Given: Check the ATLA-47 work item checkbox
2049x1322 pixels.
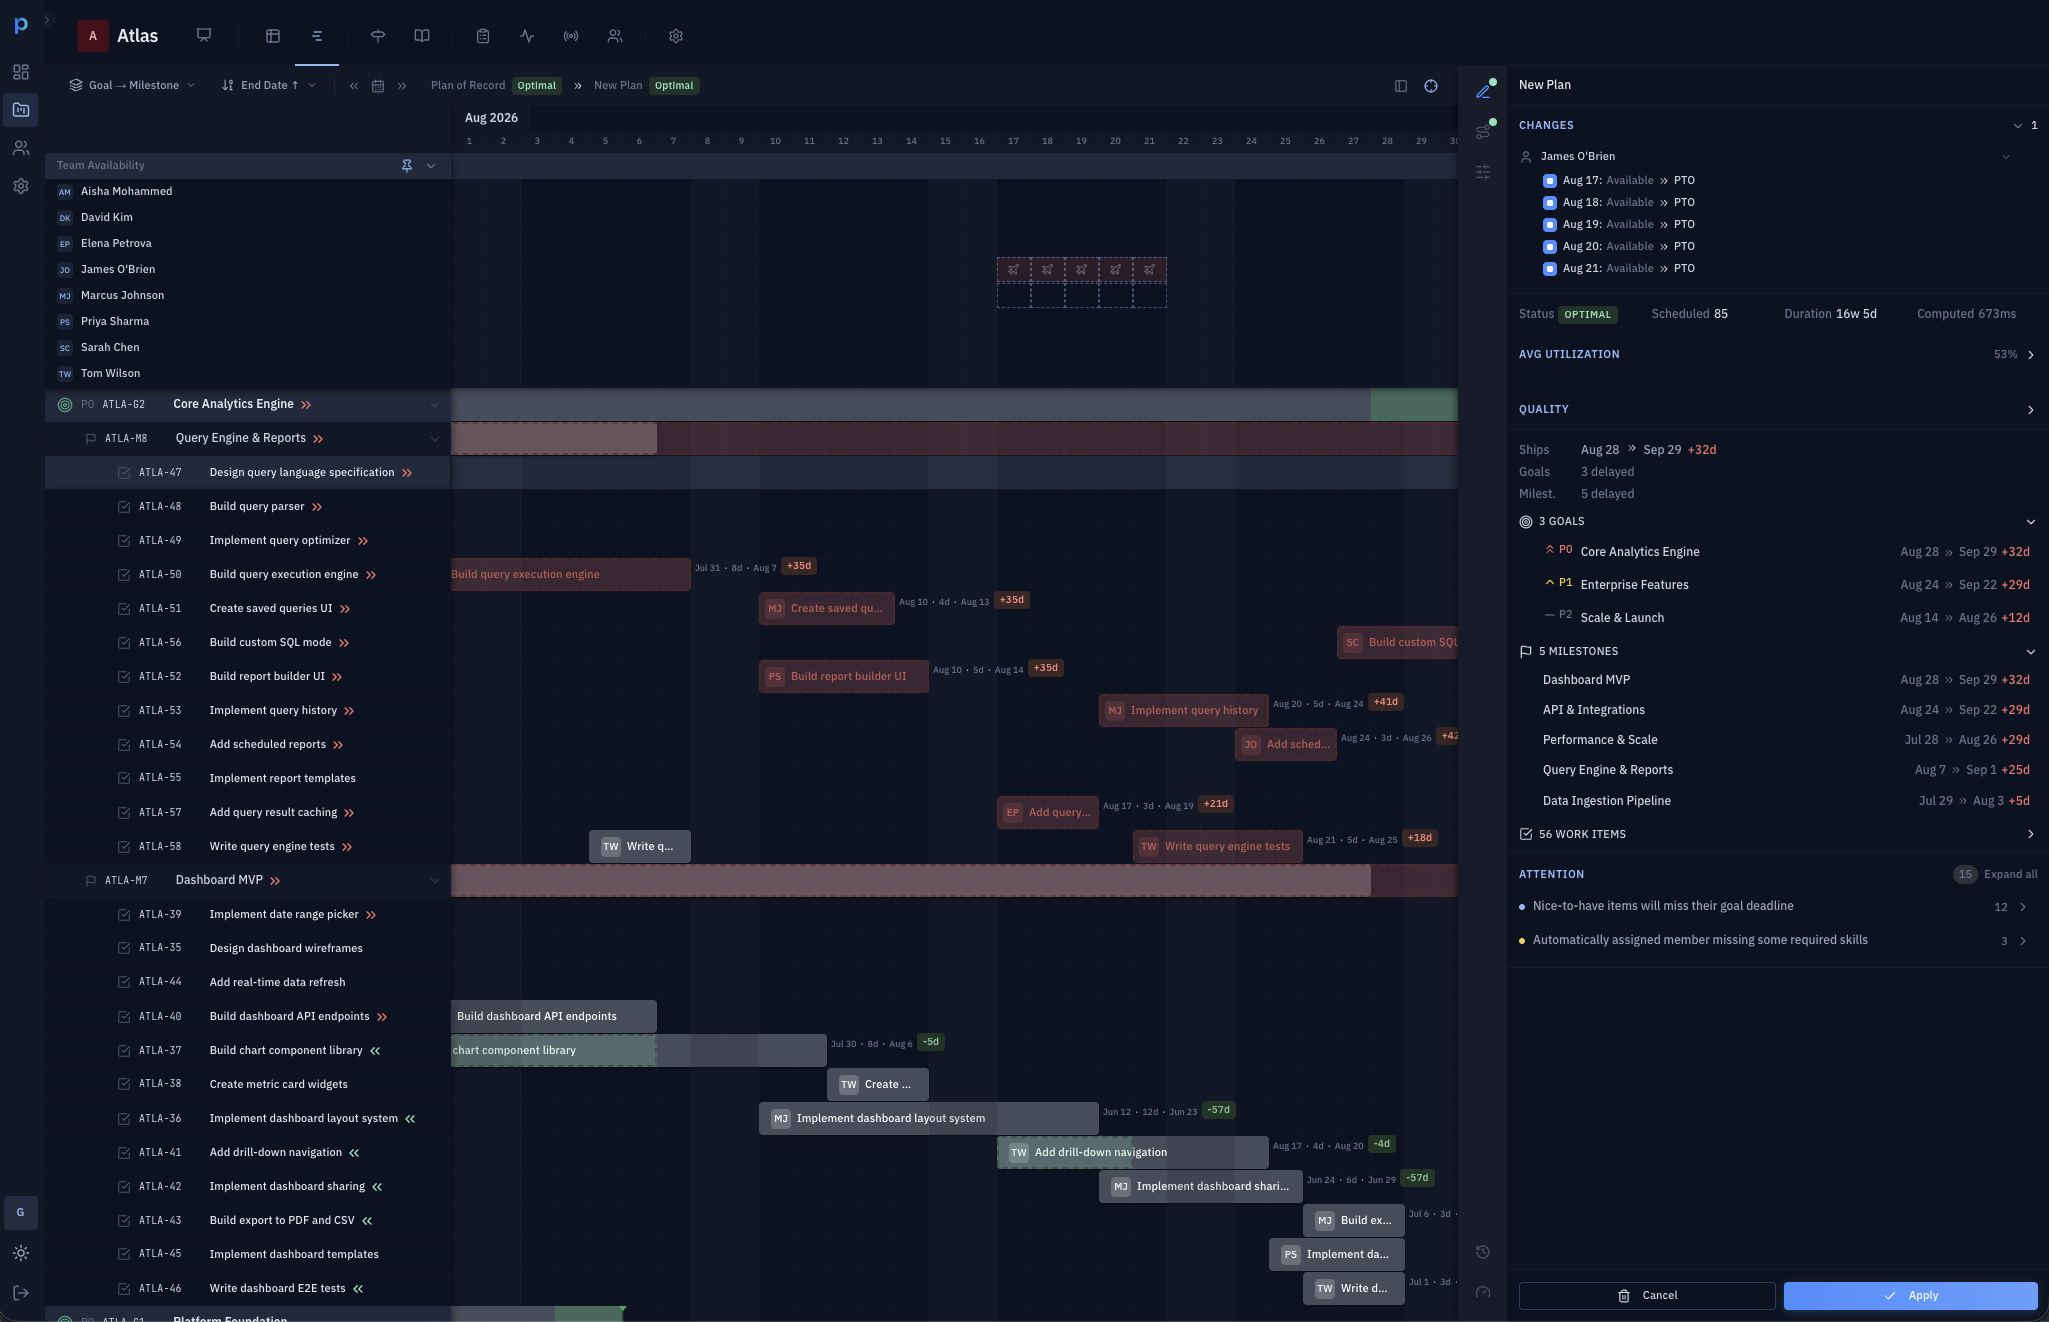Looking at the screenshot, I should (x=124, y=473).
